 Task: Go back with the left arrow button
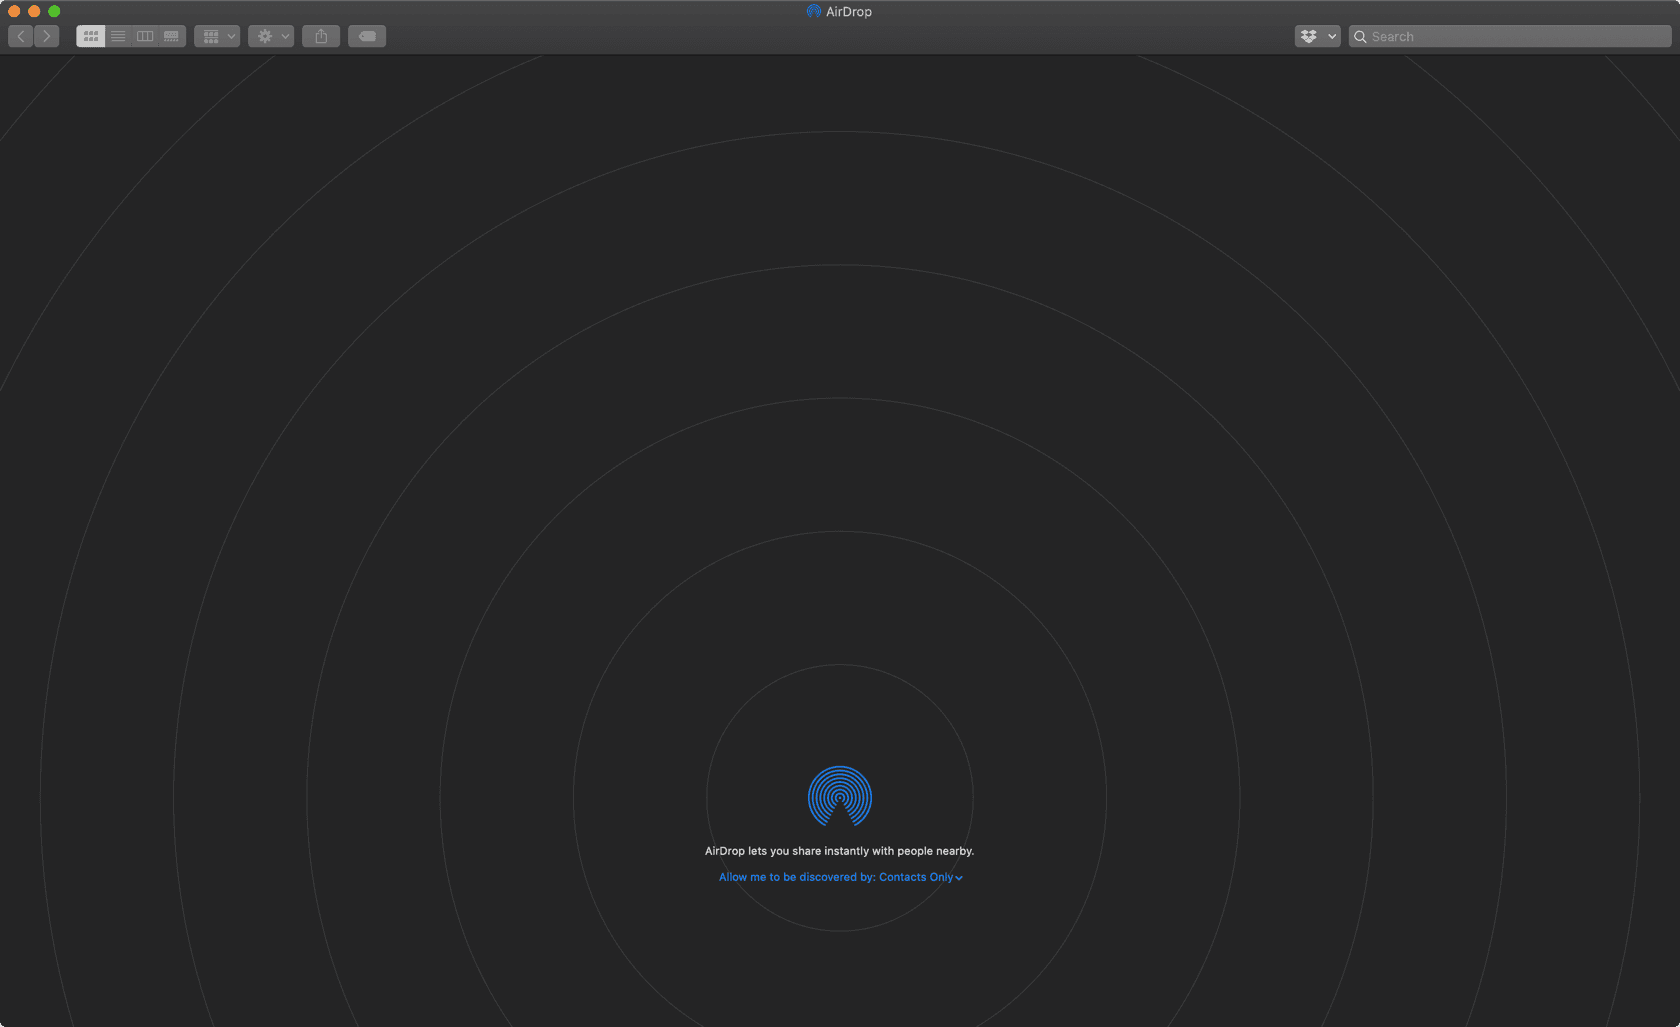pos(21,36)
